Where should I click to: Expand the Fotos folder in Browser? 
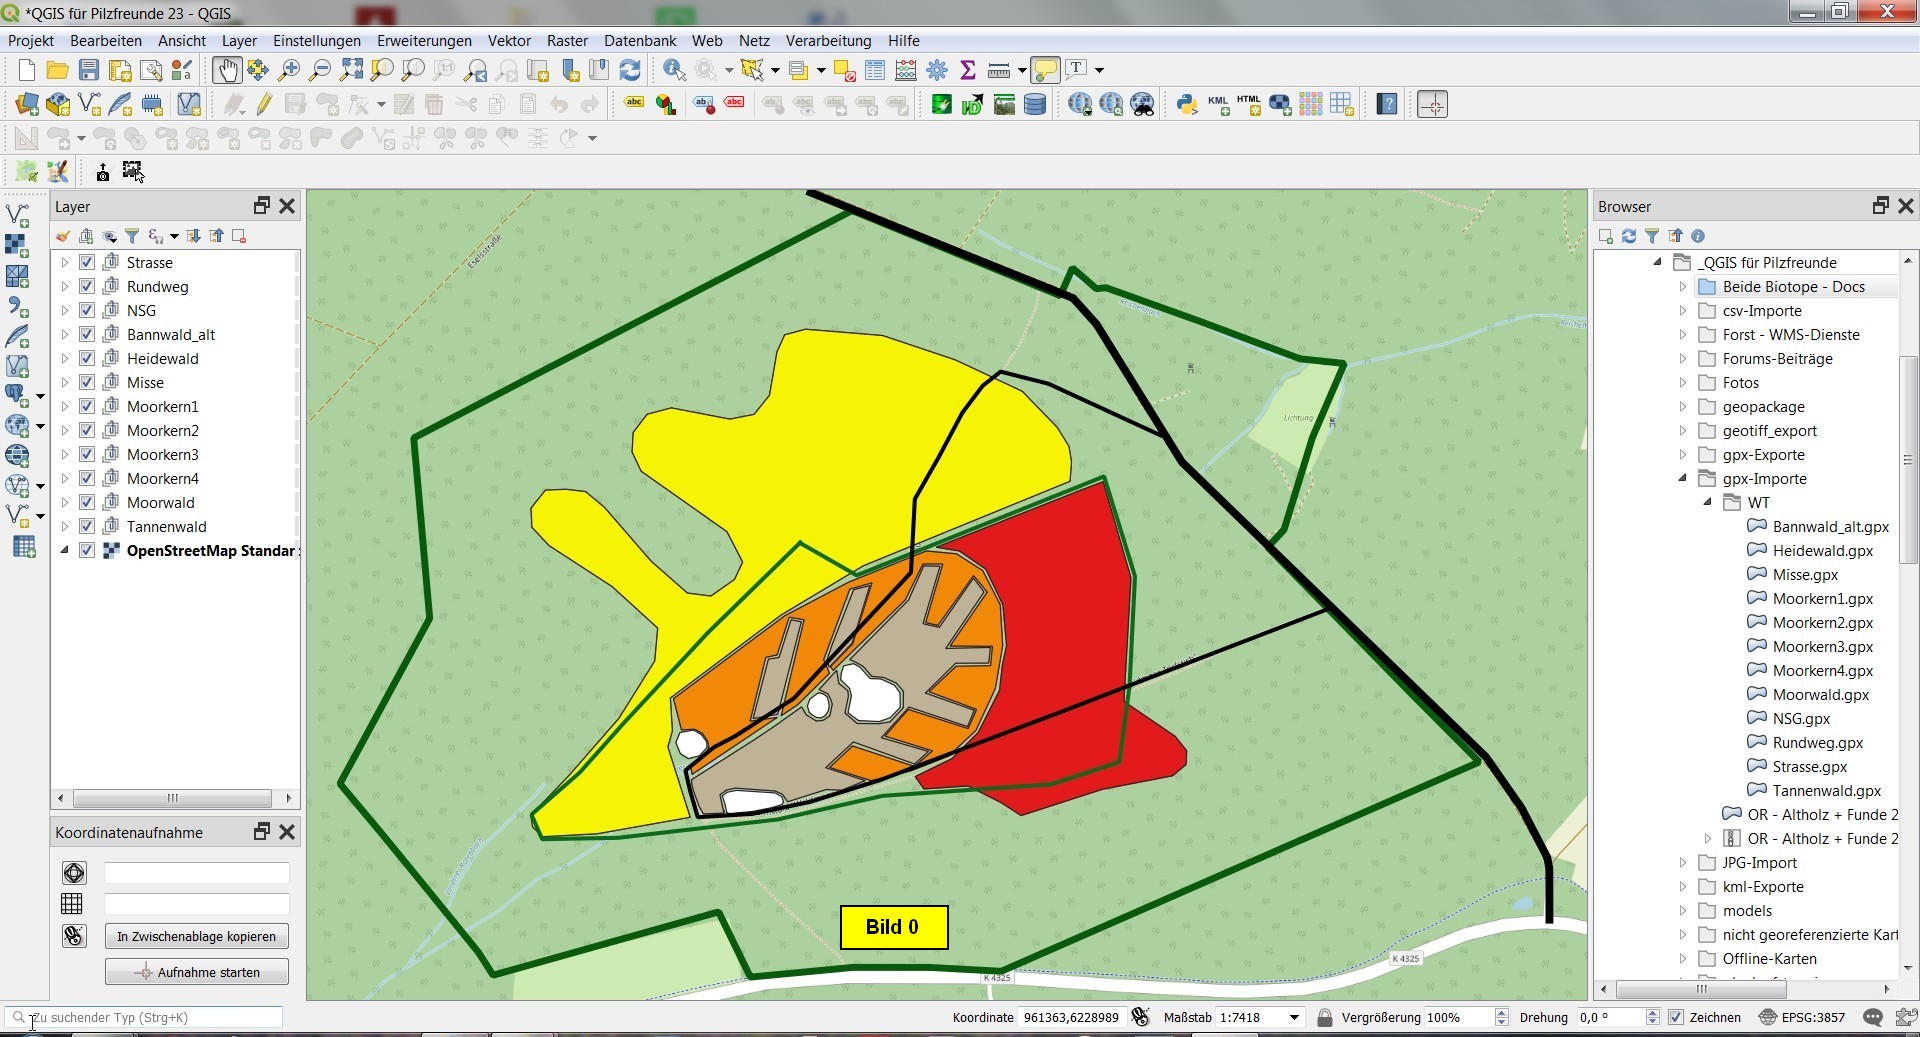click(1683, 383)
